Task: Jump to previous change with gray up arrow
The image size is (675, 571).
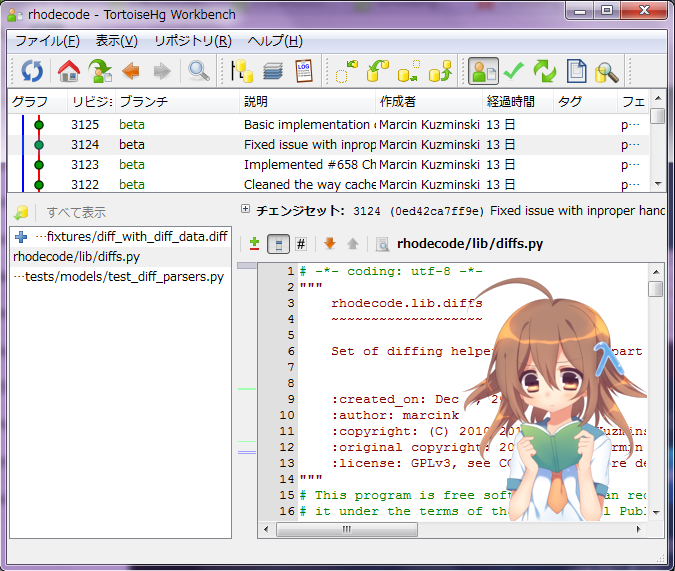Action: (353, 244)
